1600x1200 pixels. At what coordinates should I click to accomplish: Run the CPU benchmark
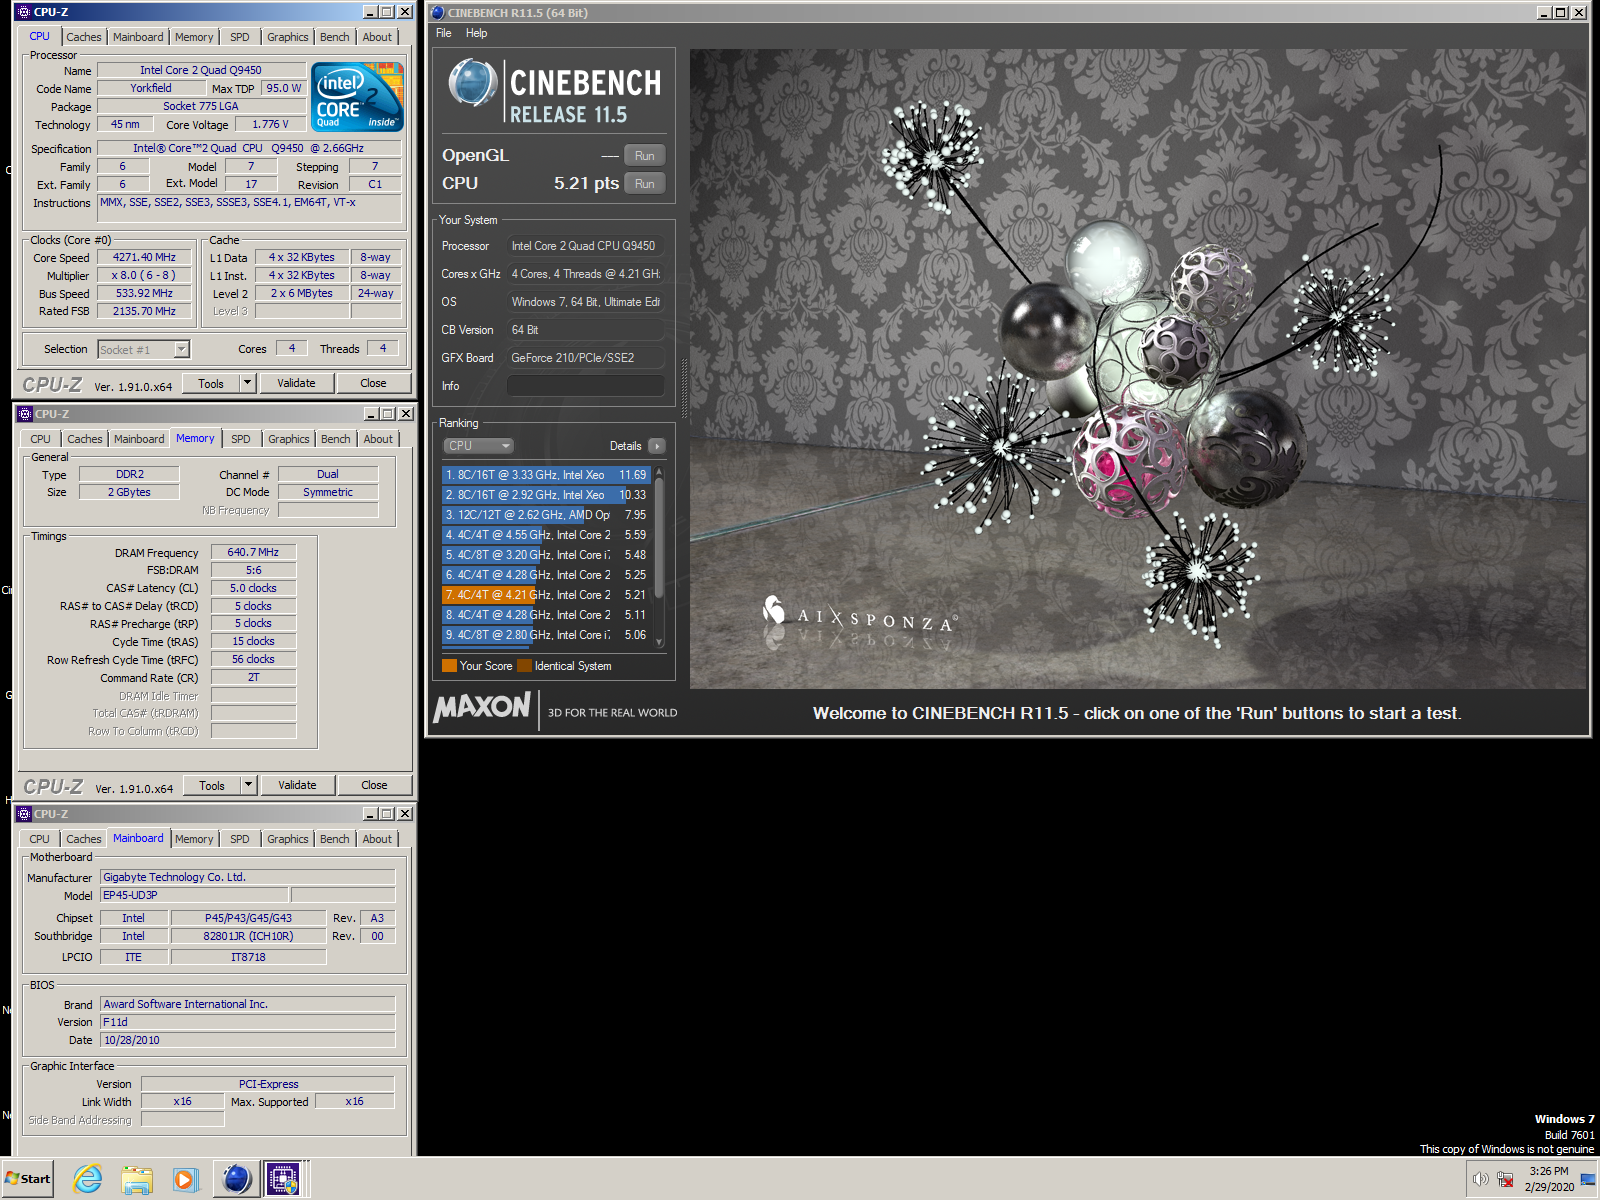point(645,184)
